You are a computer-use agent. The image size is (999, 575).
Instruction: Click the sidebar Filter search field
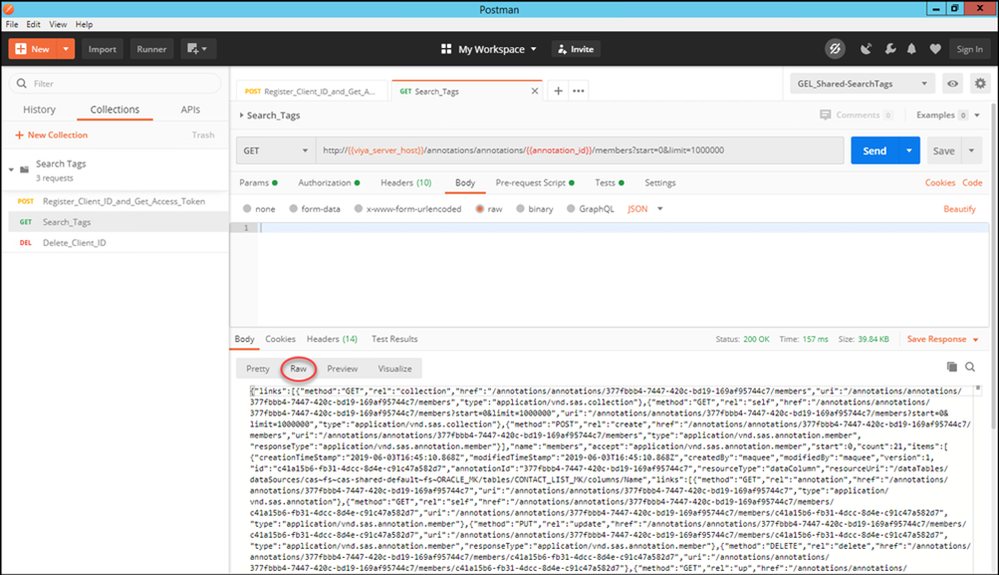(115, 83)
